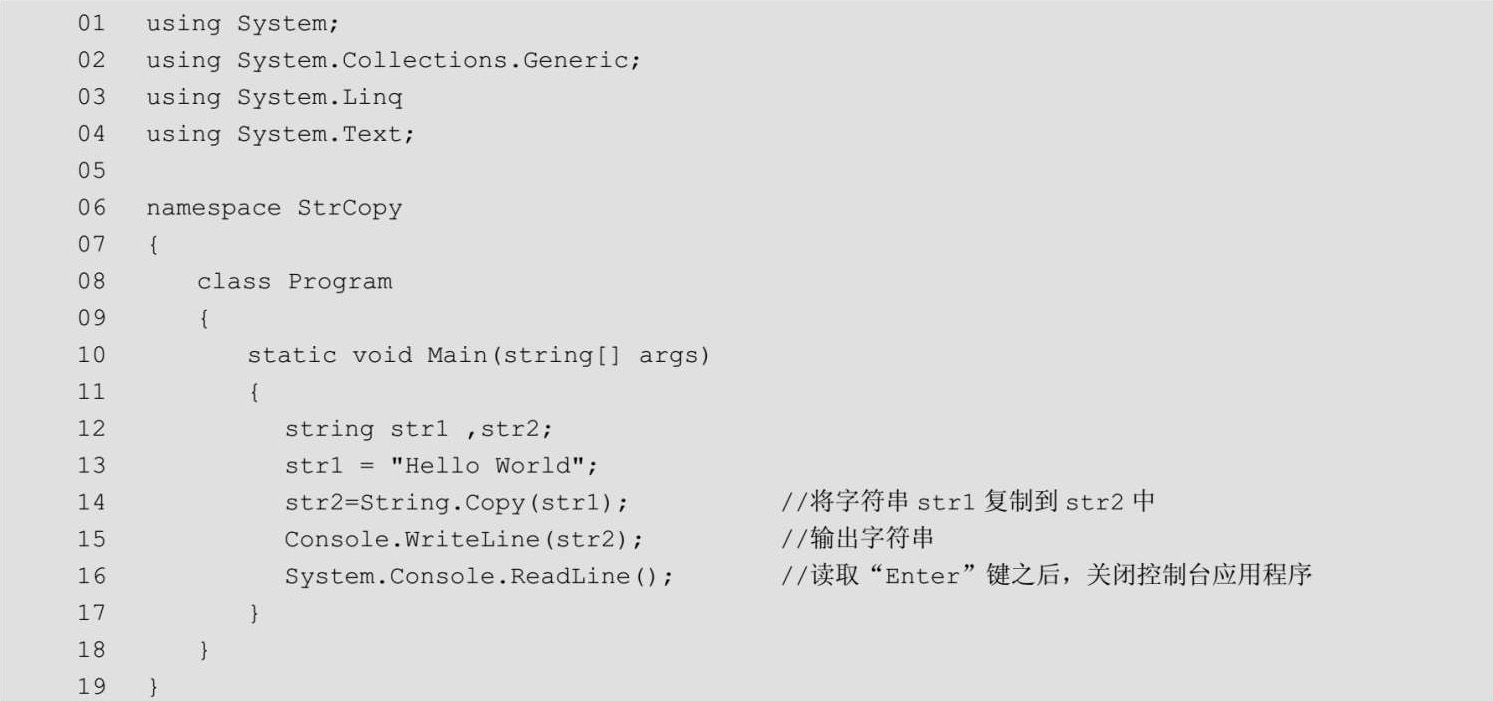1493x701 pixels.
Task: Click the 'using System.Collections.Generic;' line
Action: 392,60
